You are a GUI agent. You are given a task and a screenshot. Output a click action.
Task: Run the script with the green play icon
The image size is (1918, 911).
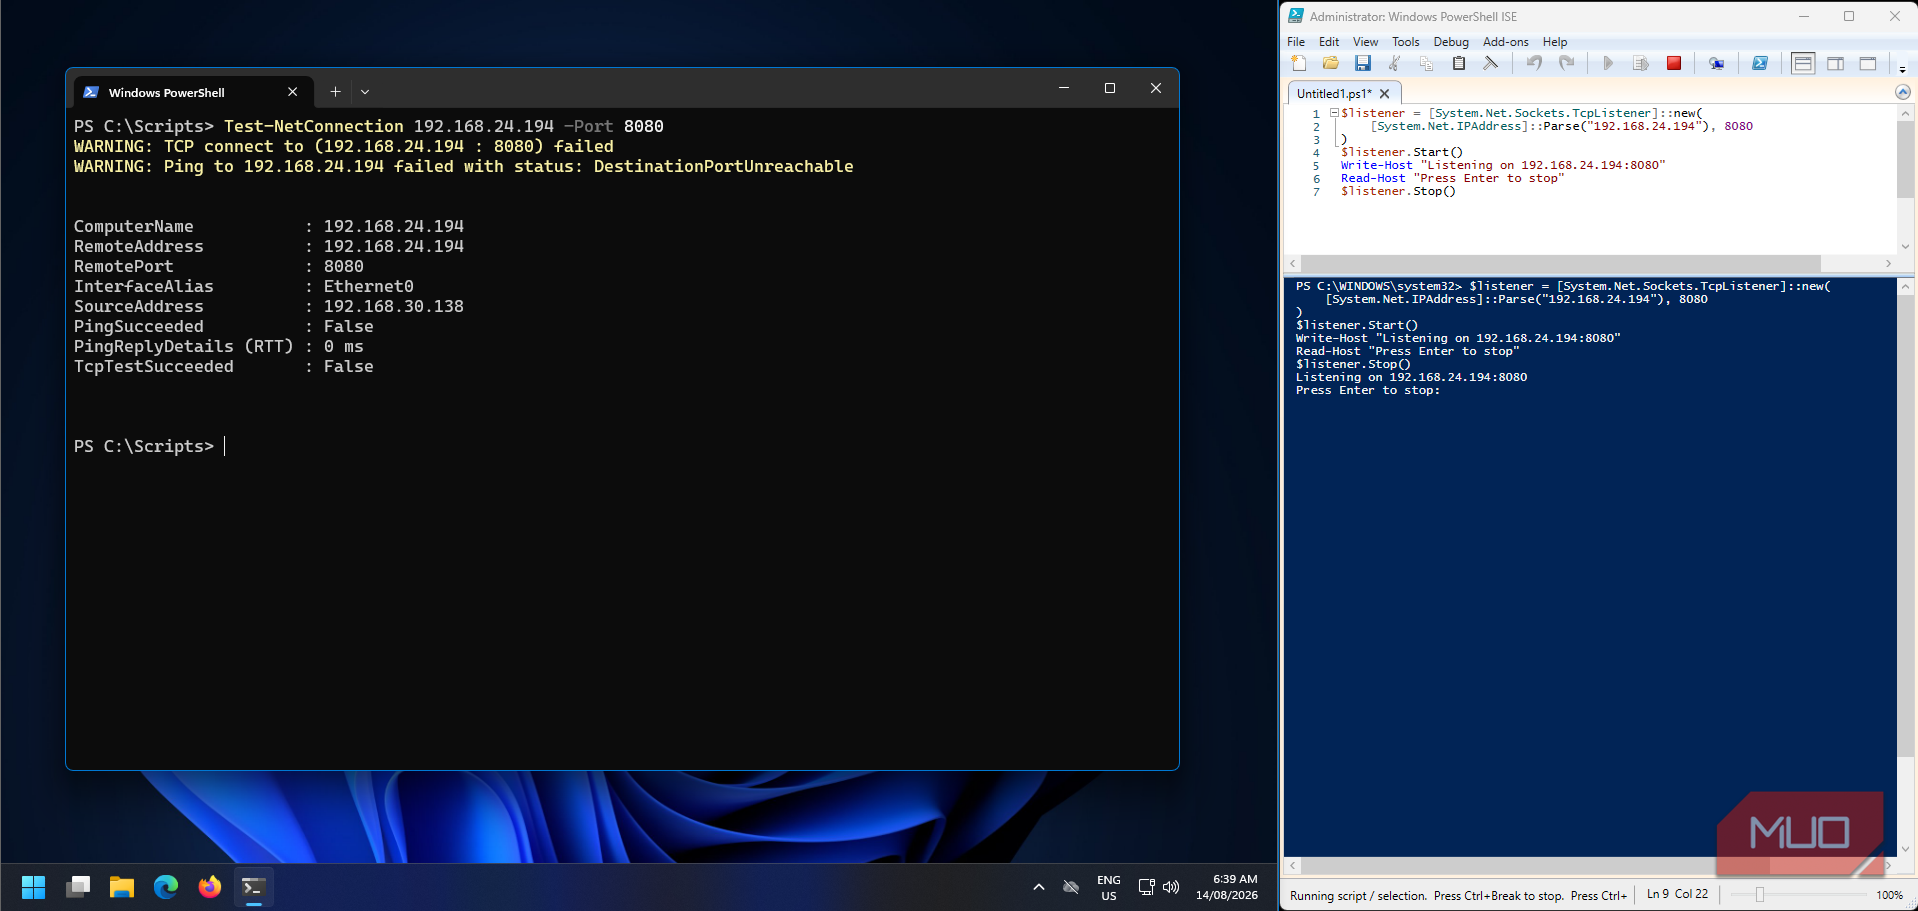click(1608, 64)
